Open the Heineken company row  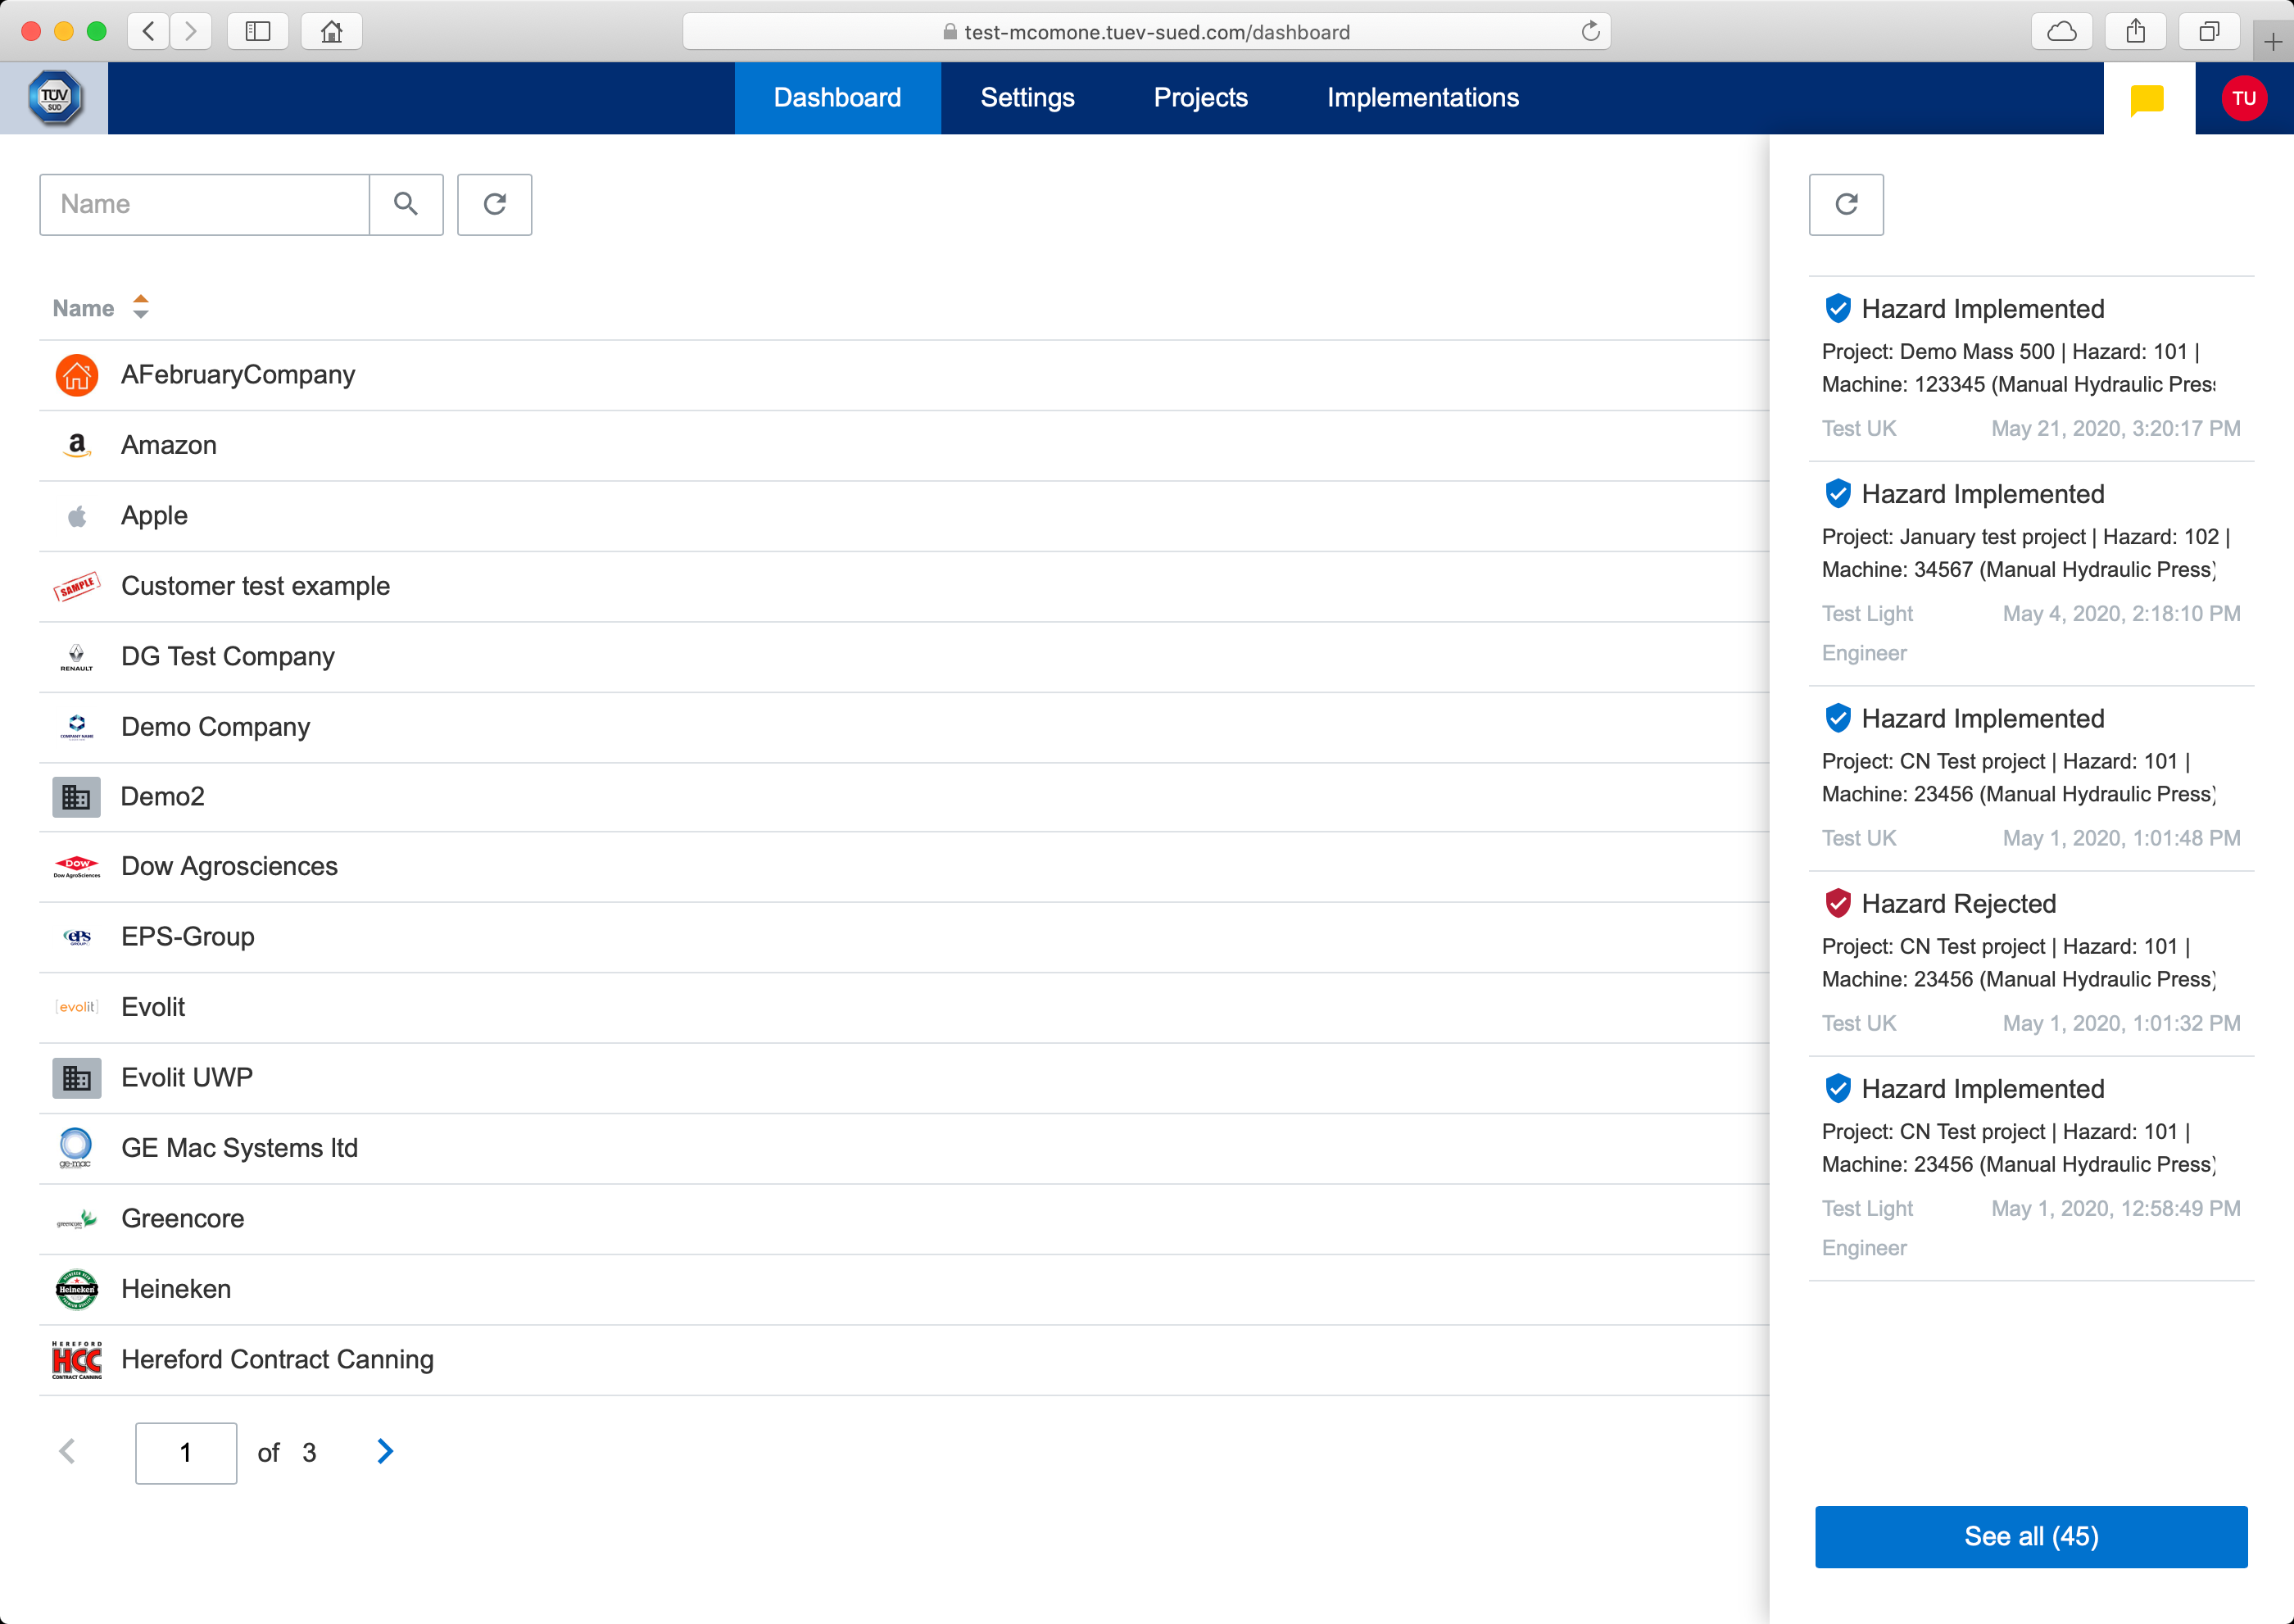coord(176,1288)
